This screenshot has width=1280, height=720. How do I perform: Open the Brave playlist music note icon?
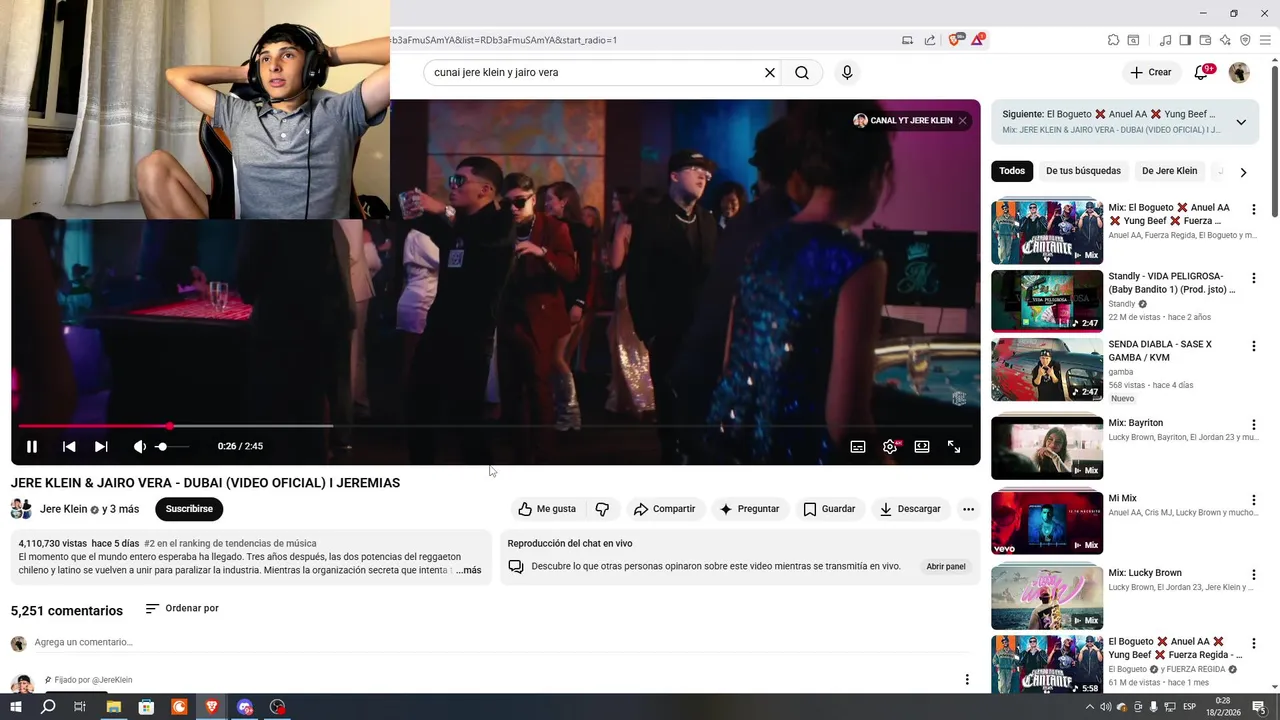point(1165,40)
